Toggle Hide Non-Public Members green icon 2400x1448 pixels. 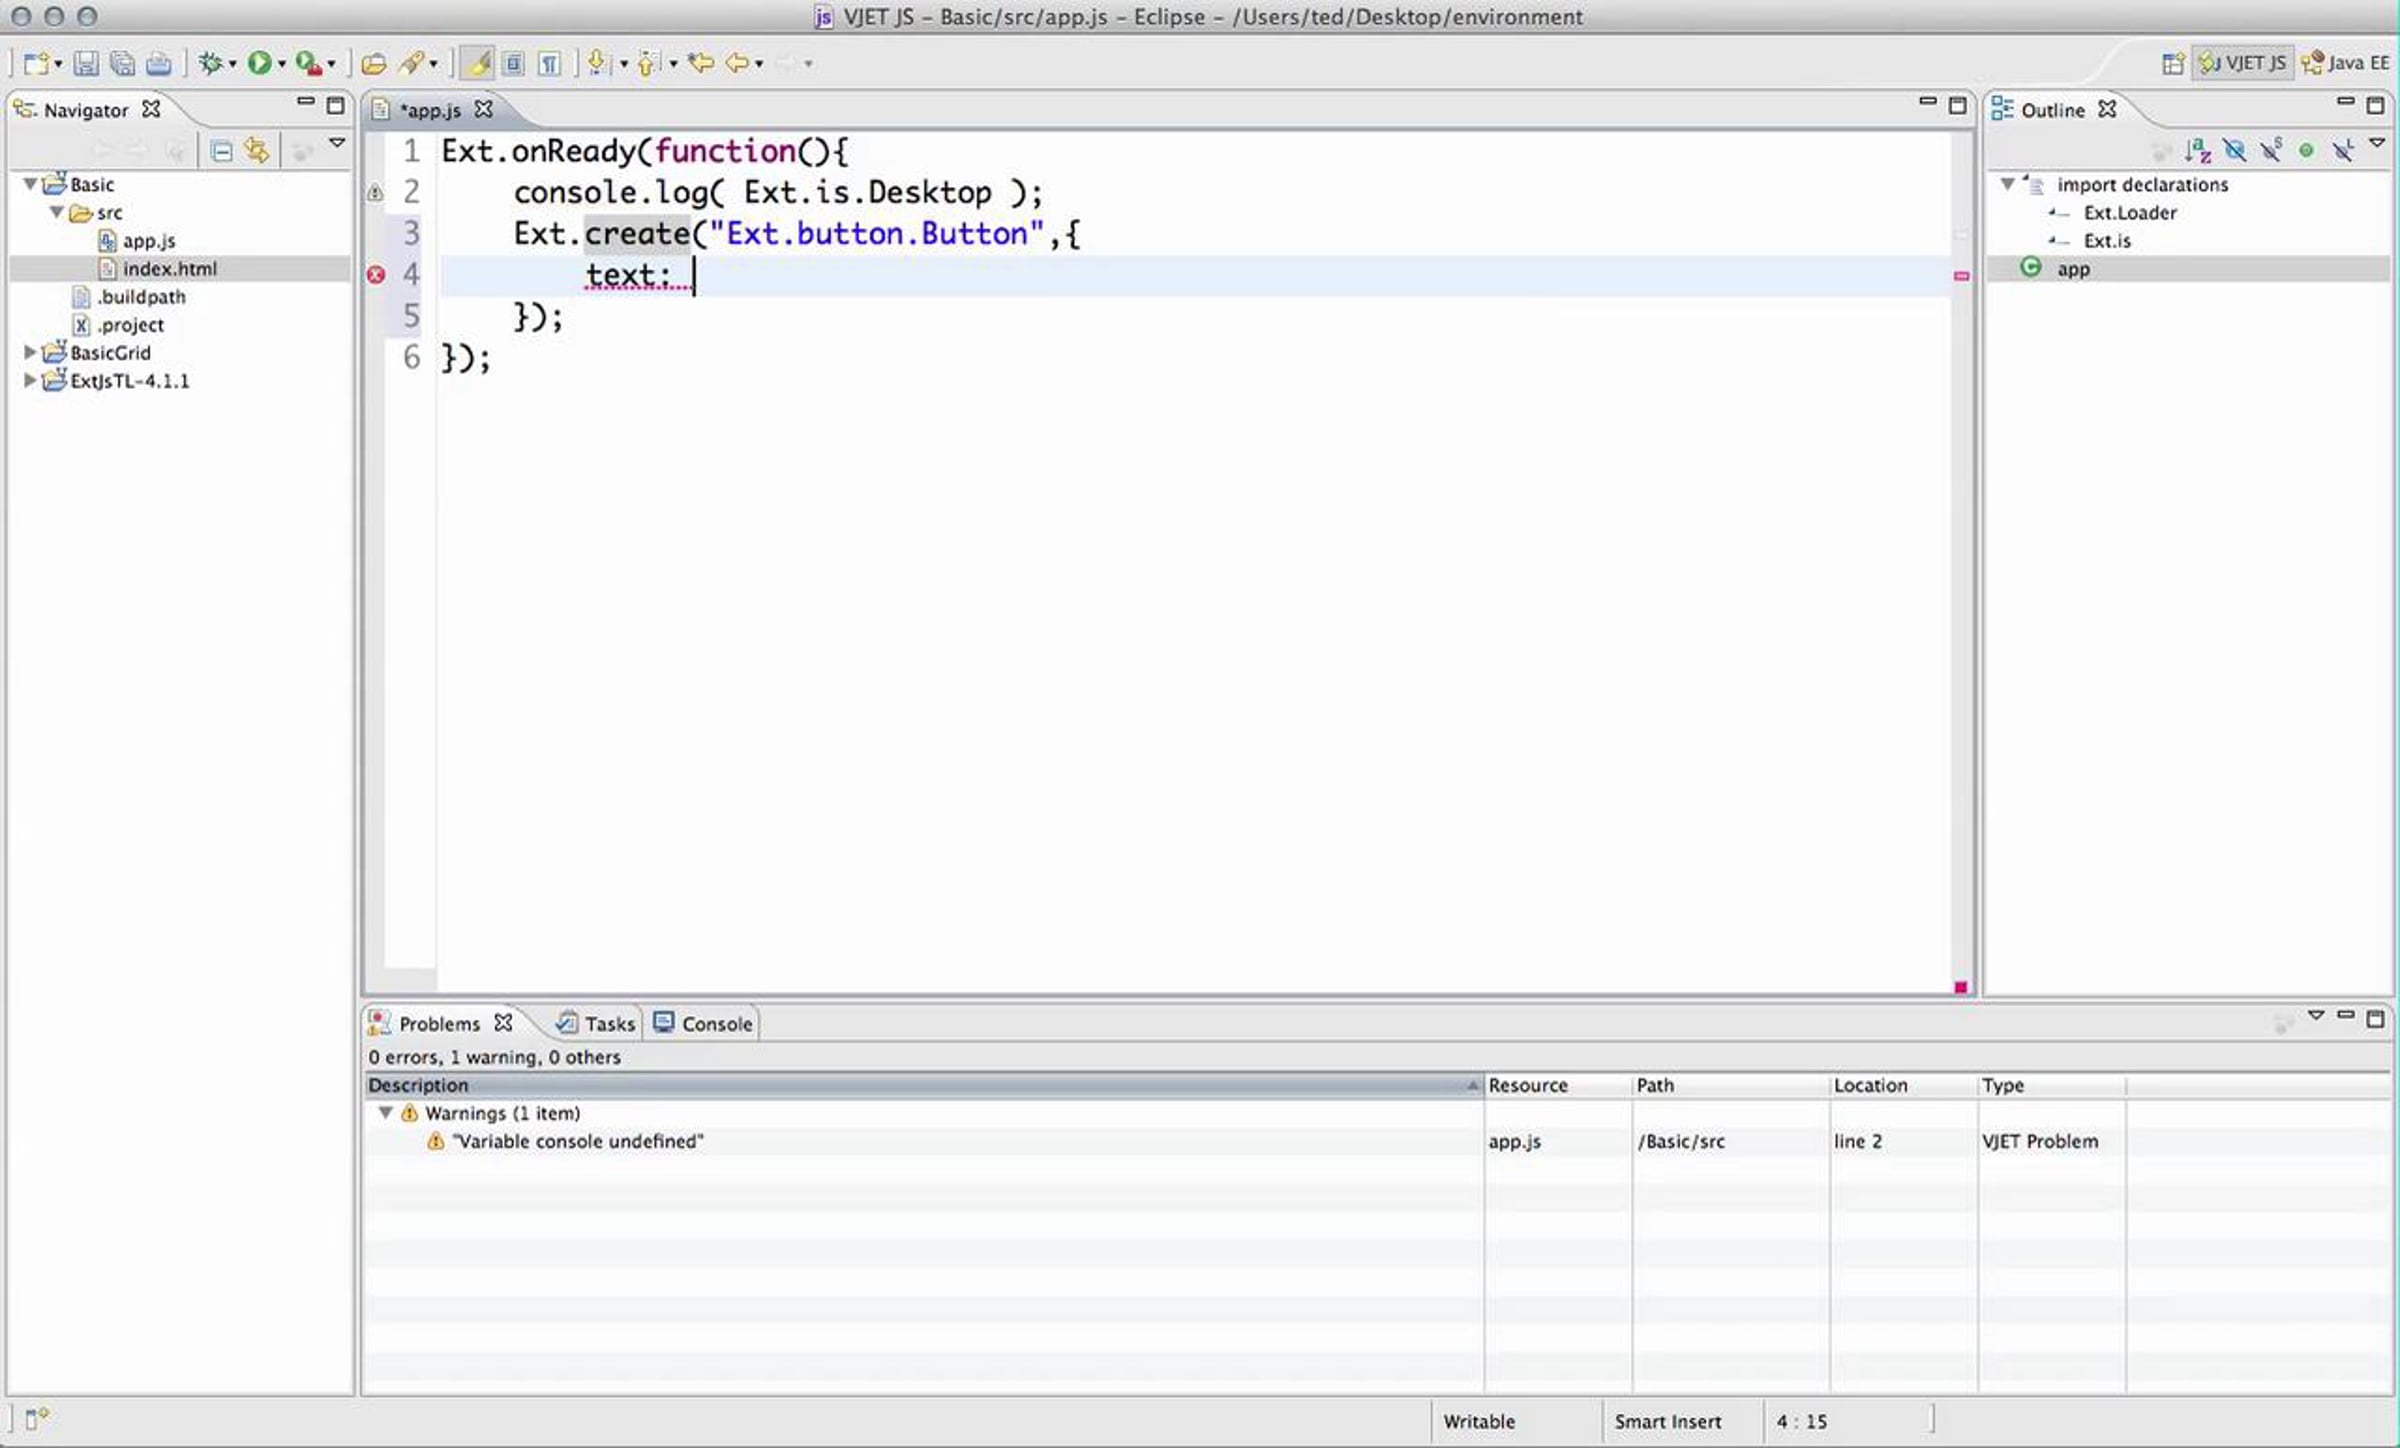tap(2307, 151)
